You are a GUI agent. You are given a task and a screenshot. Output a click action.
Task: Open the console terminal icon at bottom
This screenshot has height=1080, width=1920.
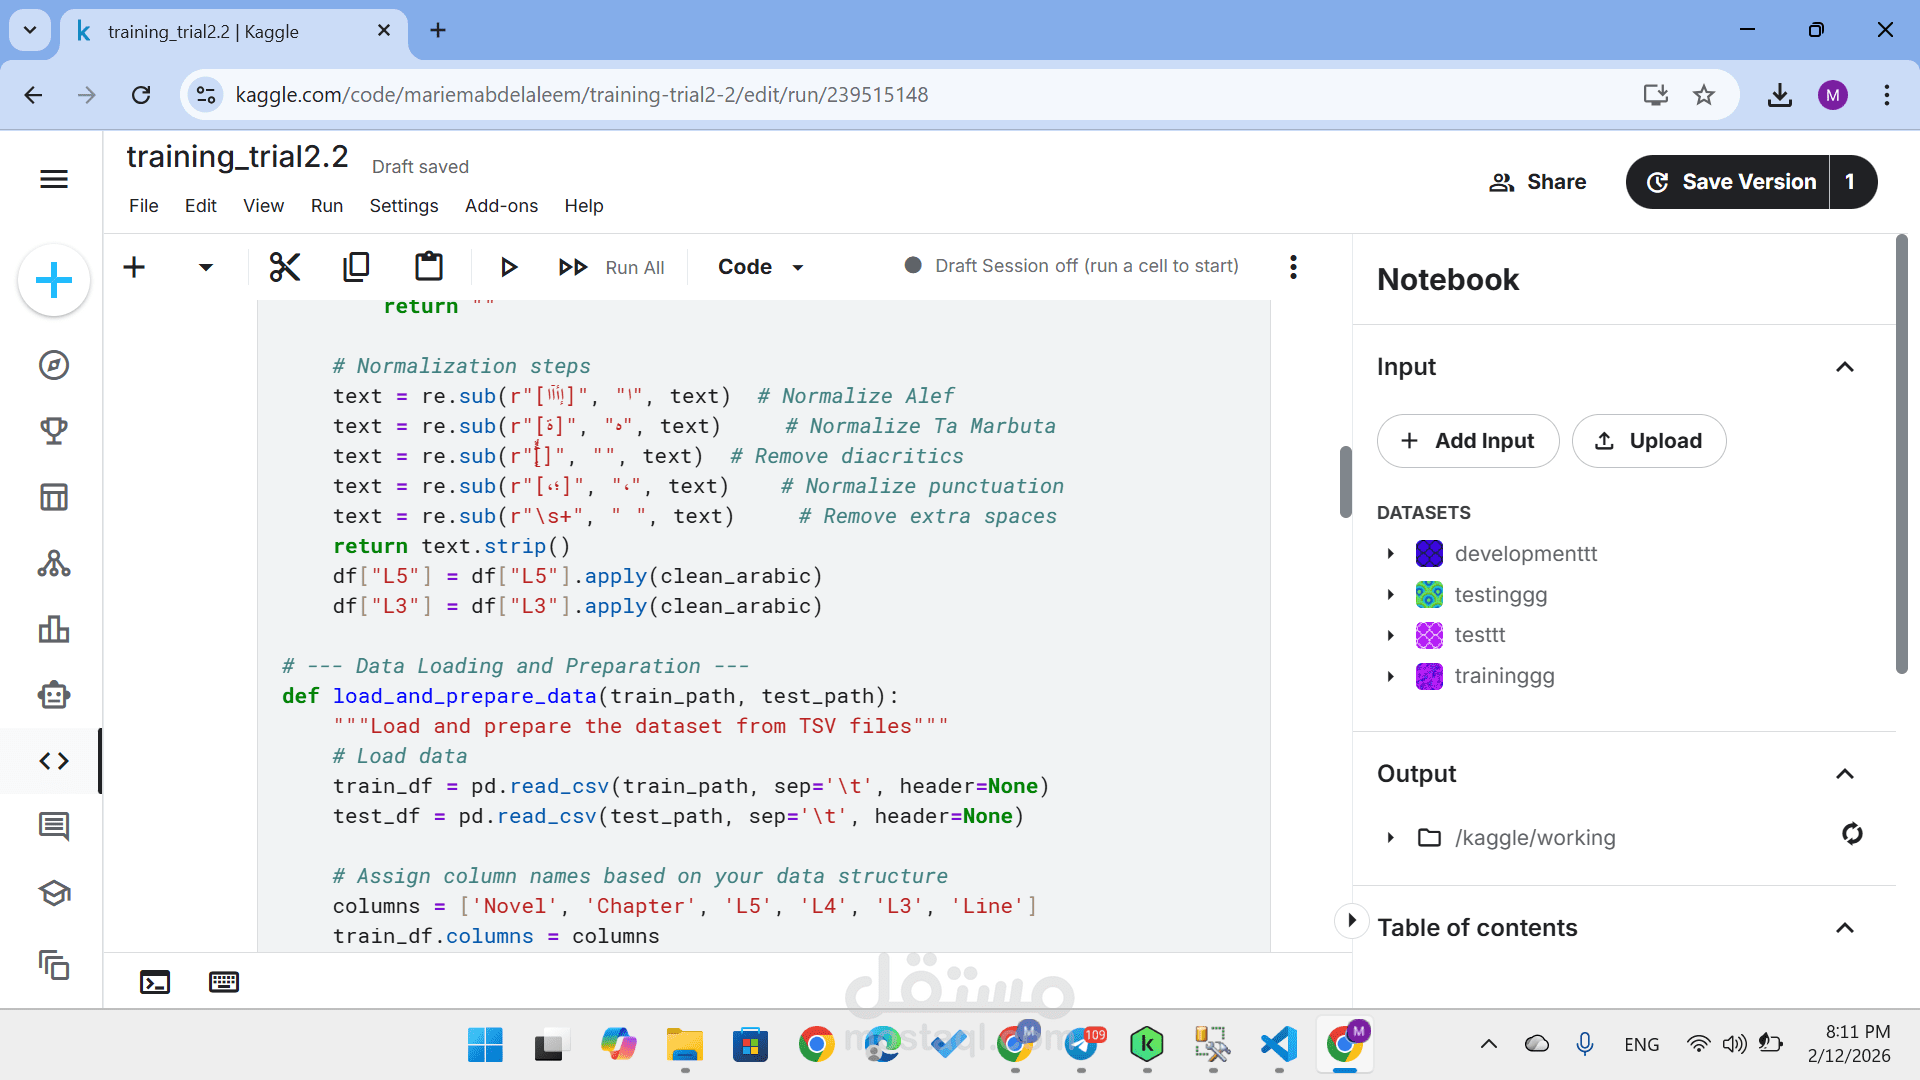coord(155,982)
